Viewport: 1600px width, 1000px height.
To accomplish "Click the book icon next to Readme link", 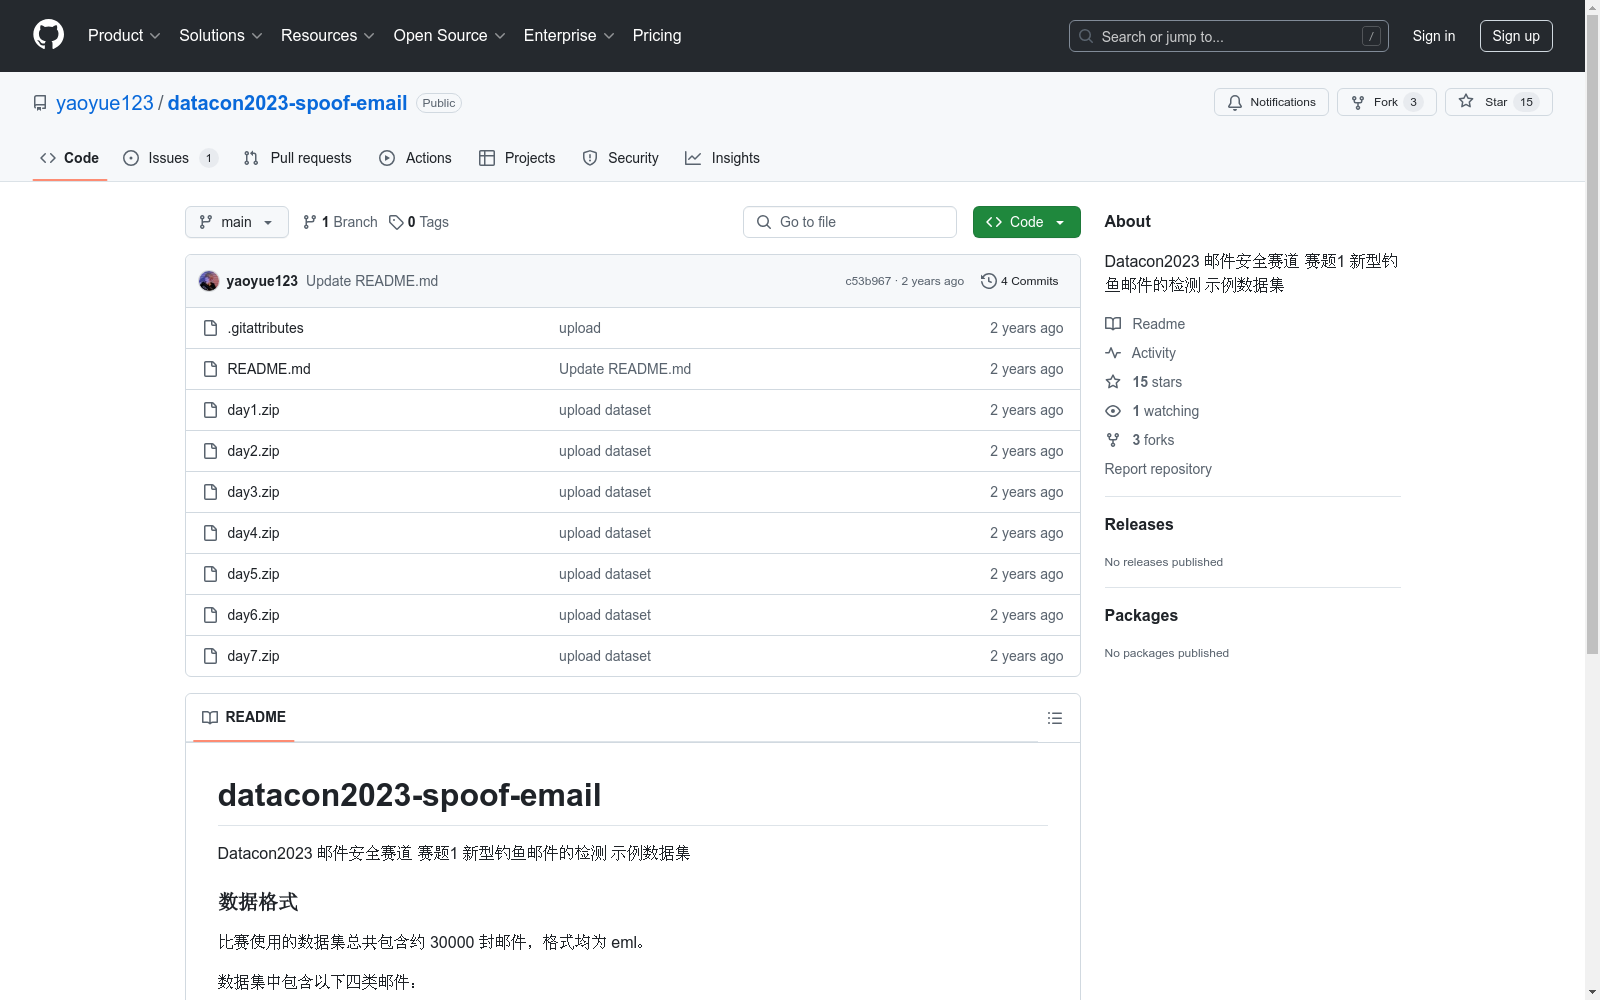I will pos(1113,324).
